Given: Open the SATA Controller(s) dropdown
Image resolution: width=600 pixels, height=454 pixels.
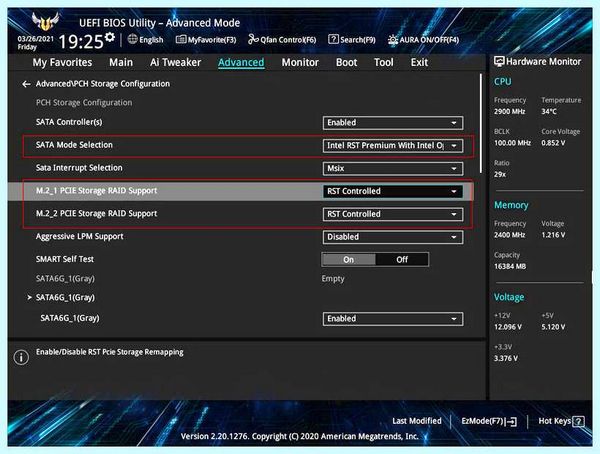Looking at the screenshot, I should pos(393,122).
